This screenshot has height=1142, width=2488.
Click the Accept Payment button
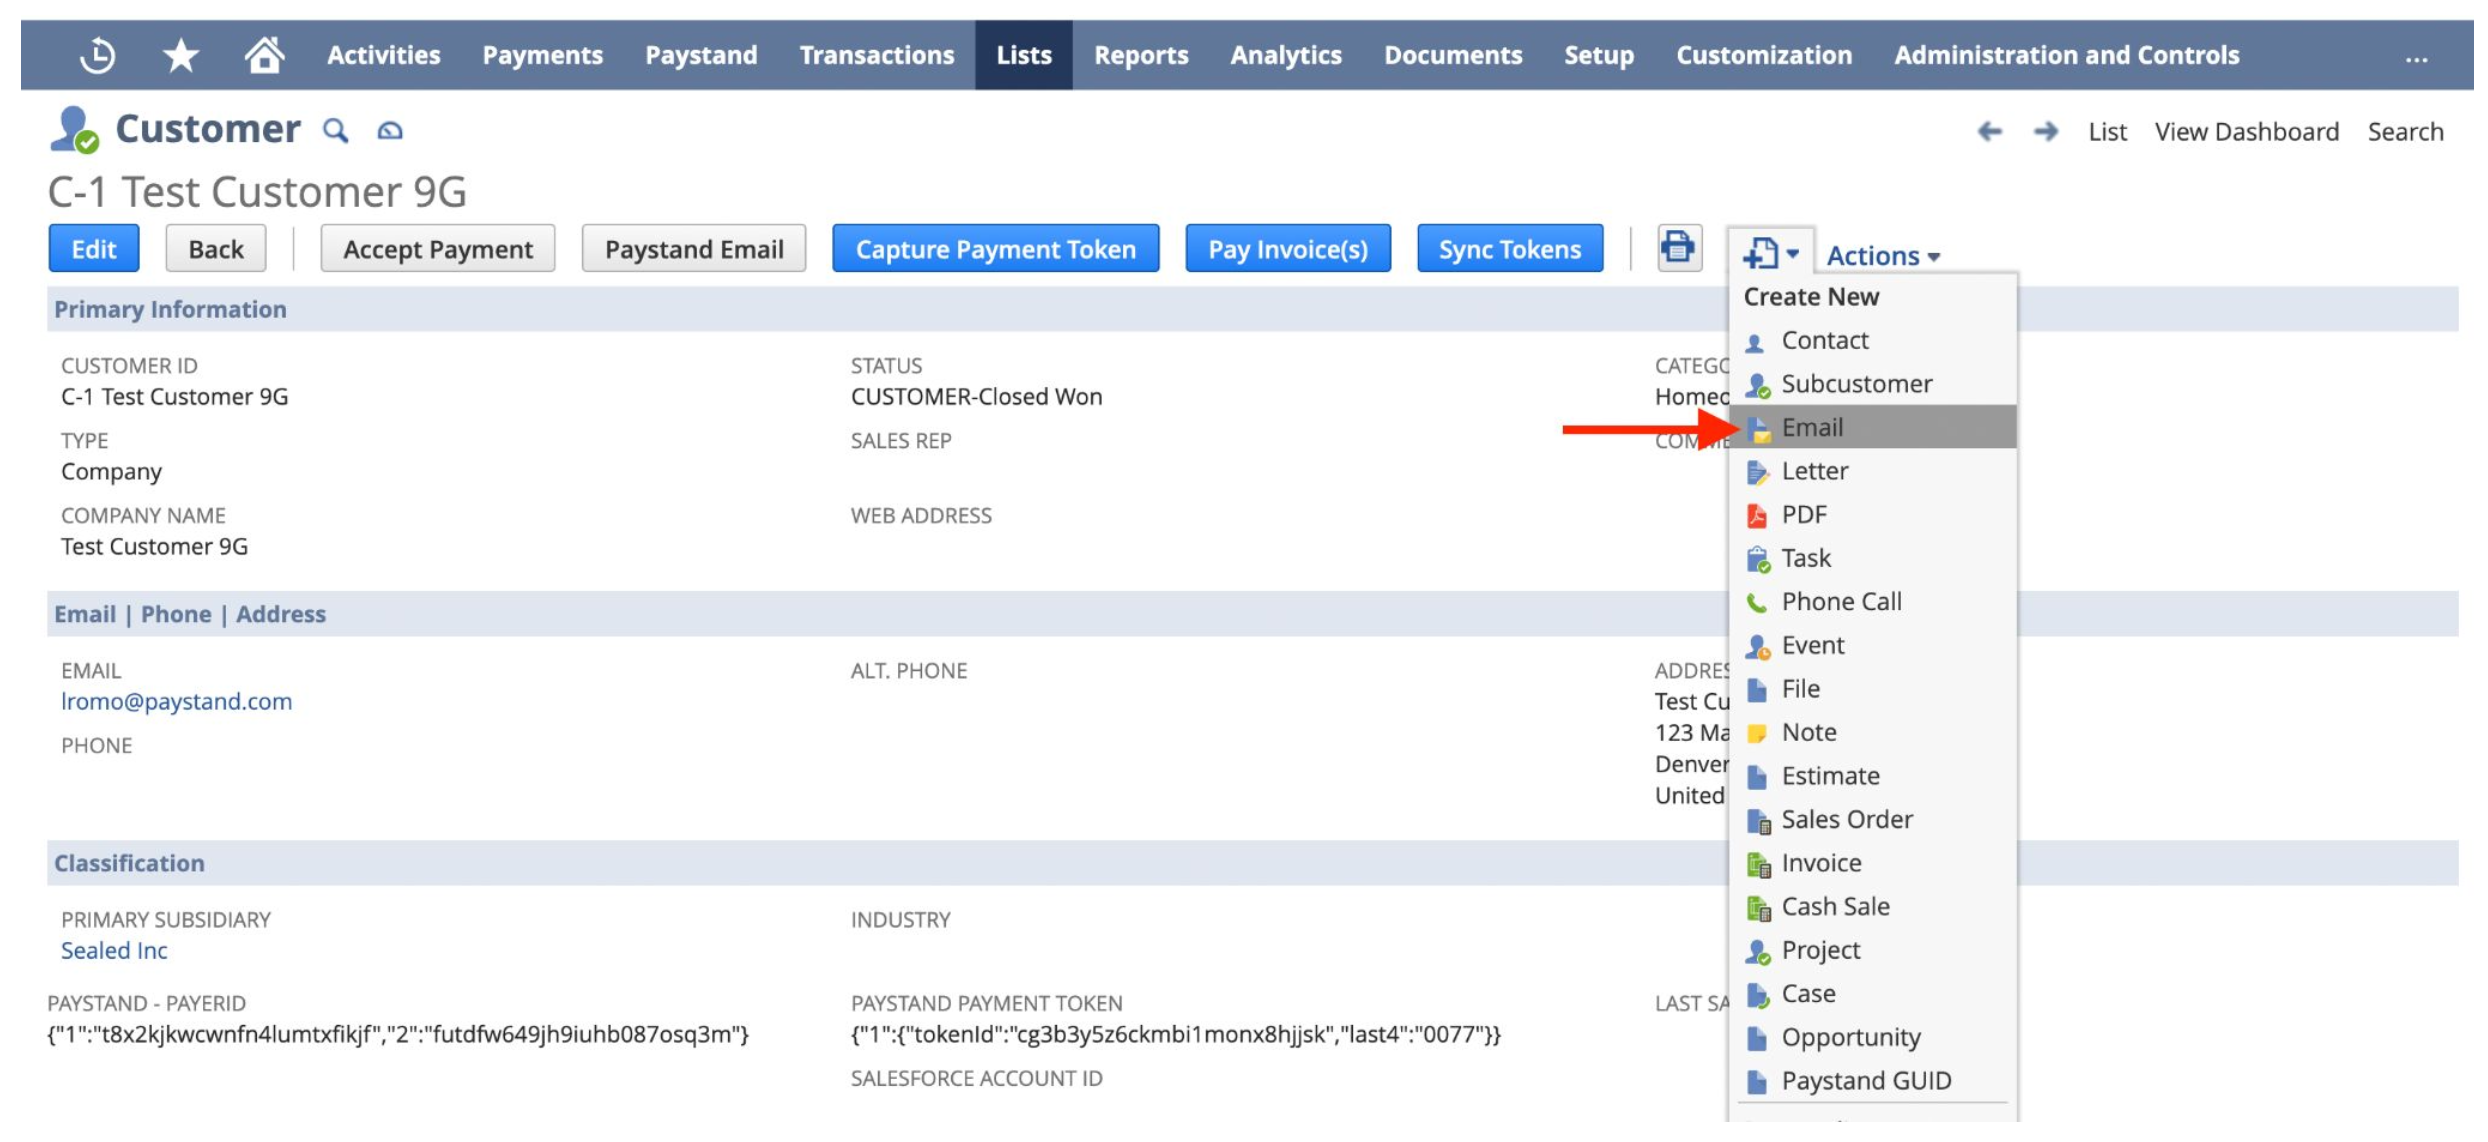coord(438,248)
